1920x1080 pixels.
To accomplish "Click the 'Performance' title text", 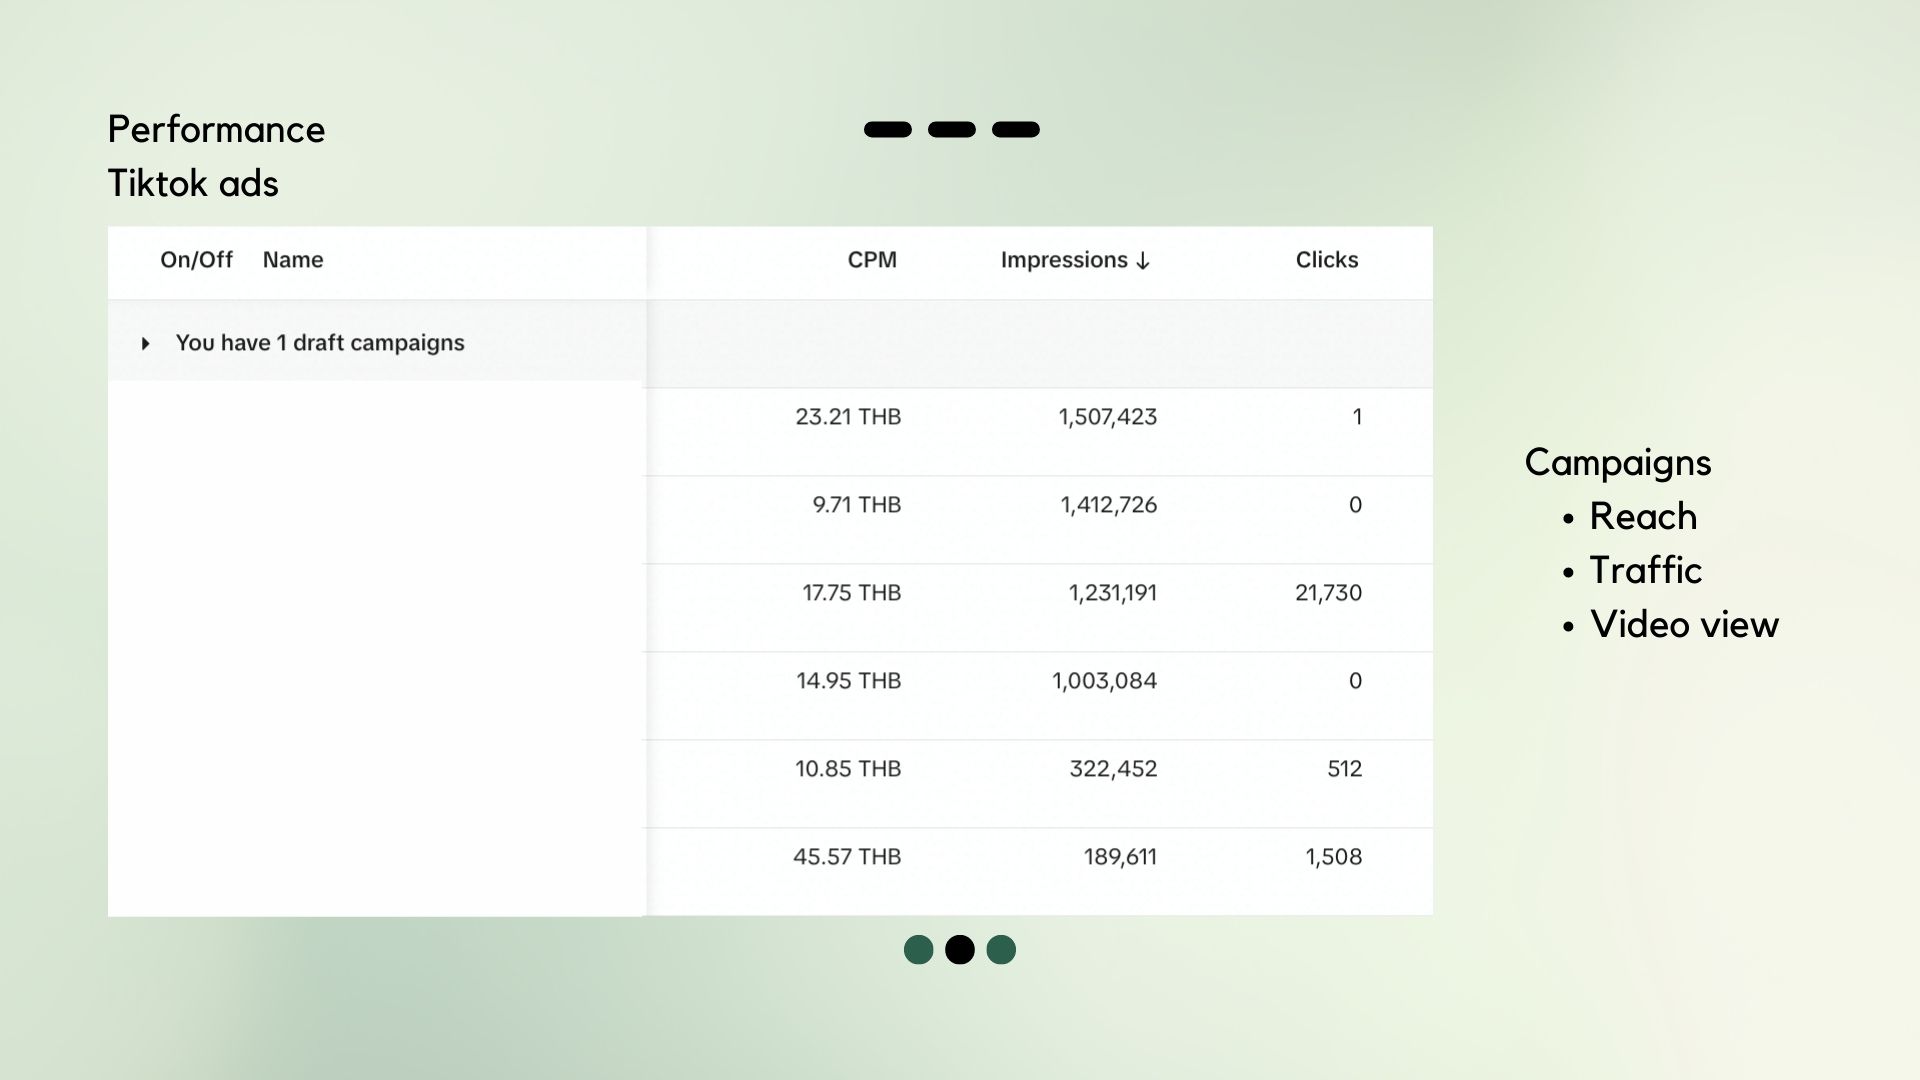I will (x=217, y=130).
